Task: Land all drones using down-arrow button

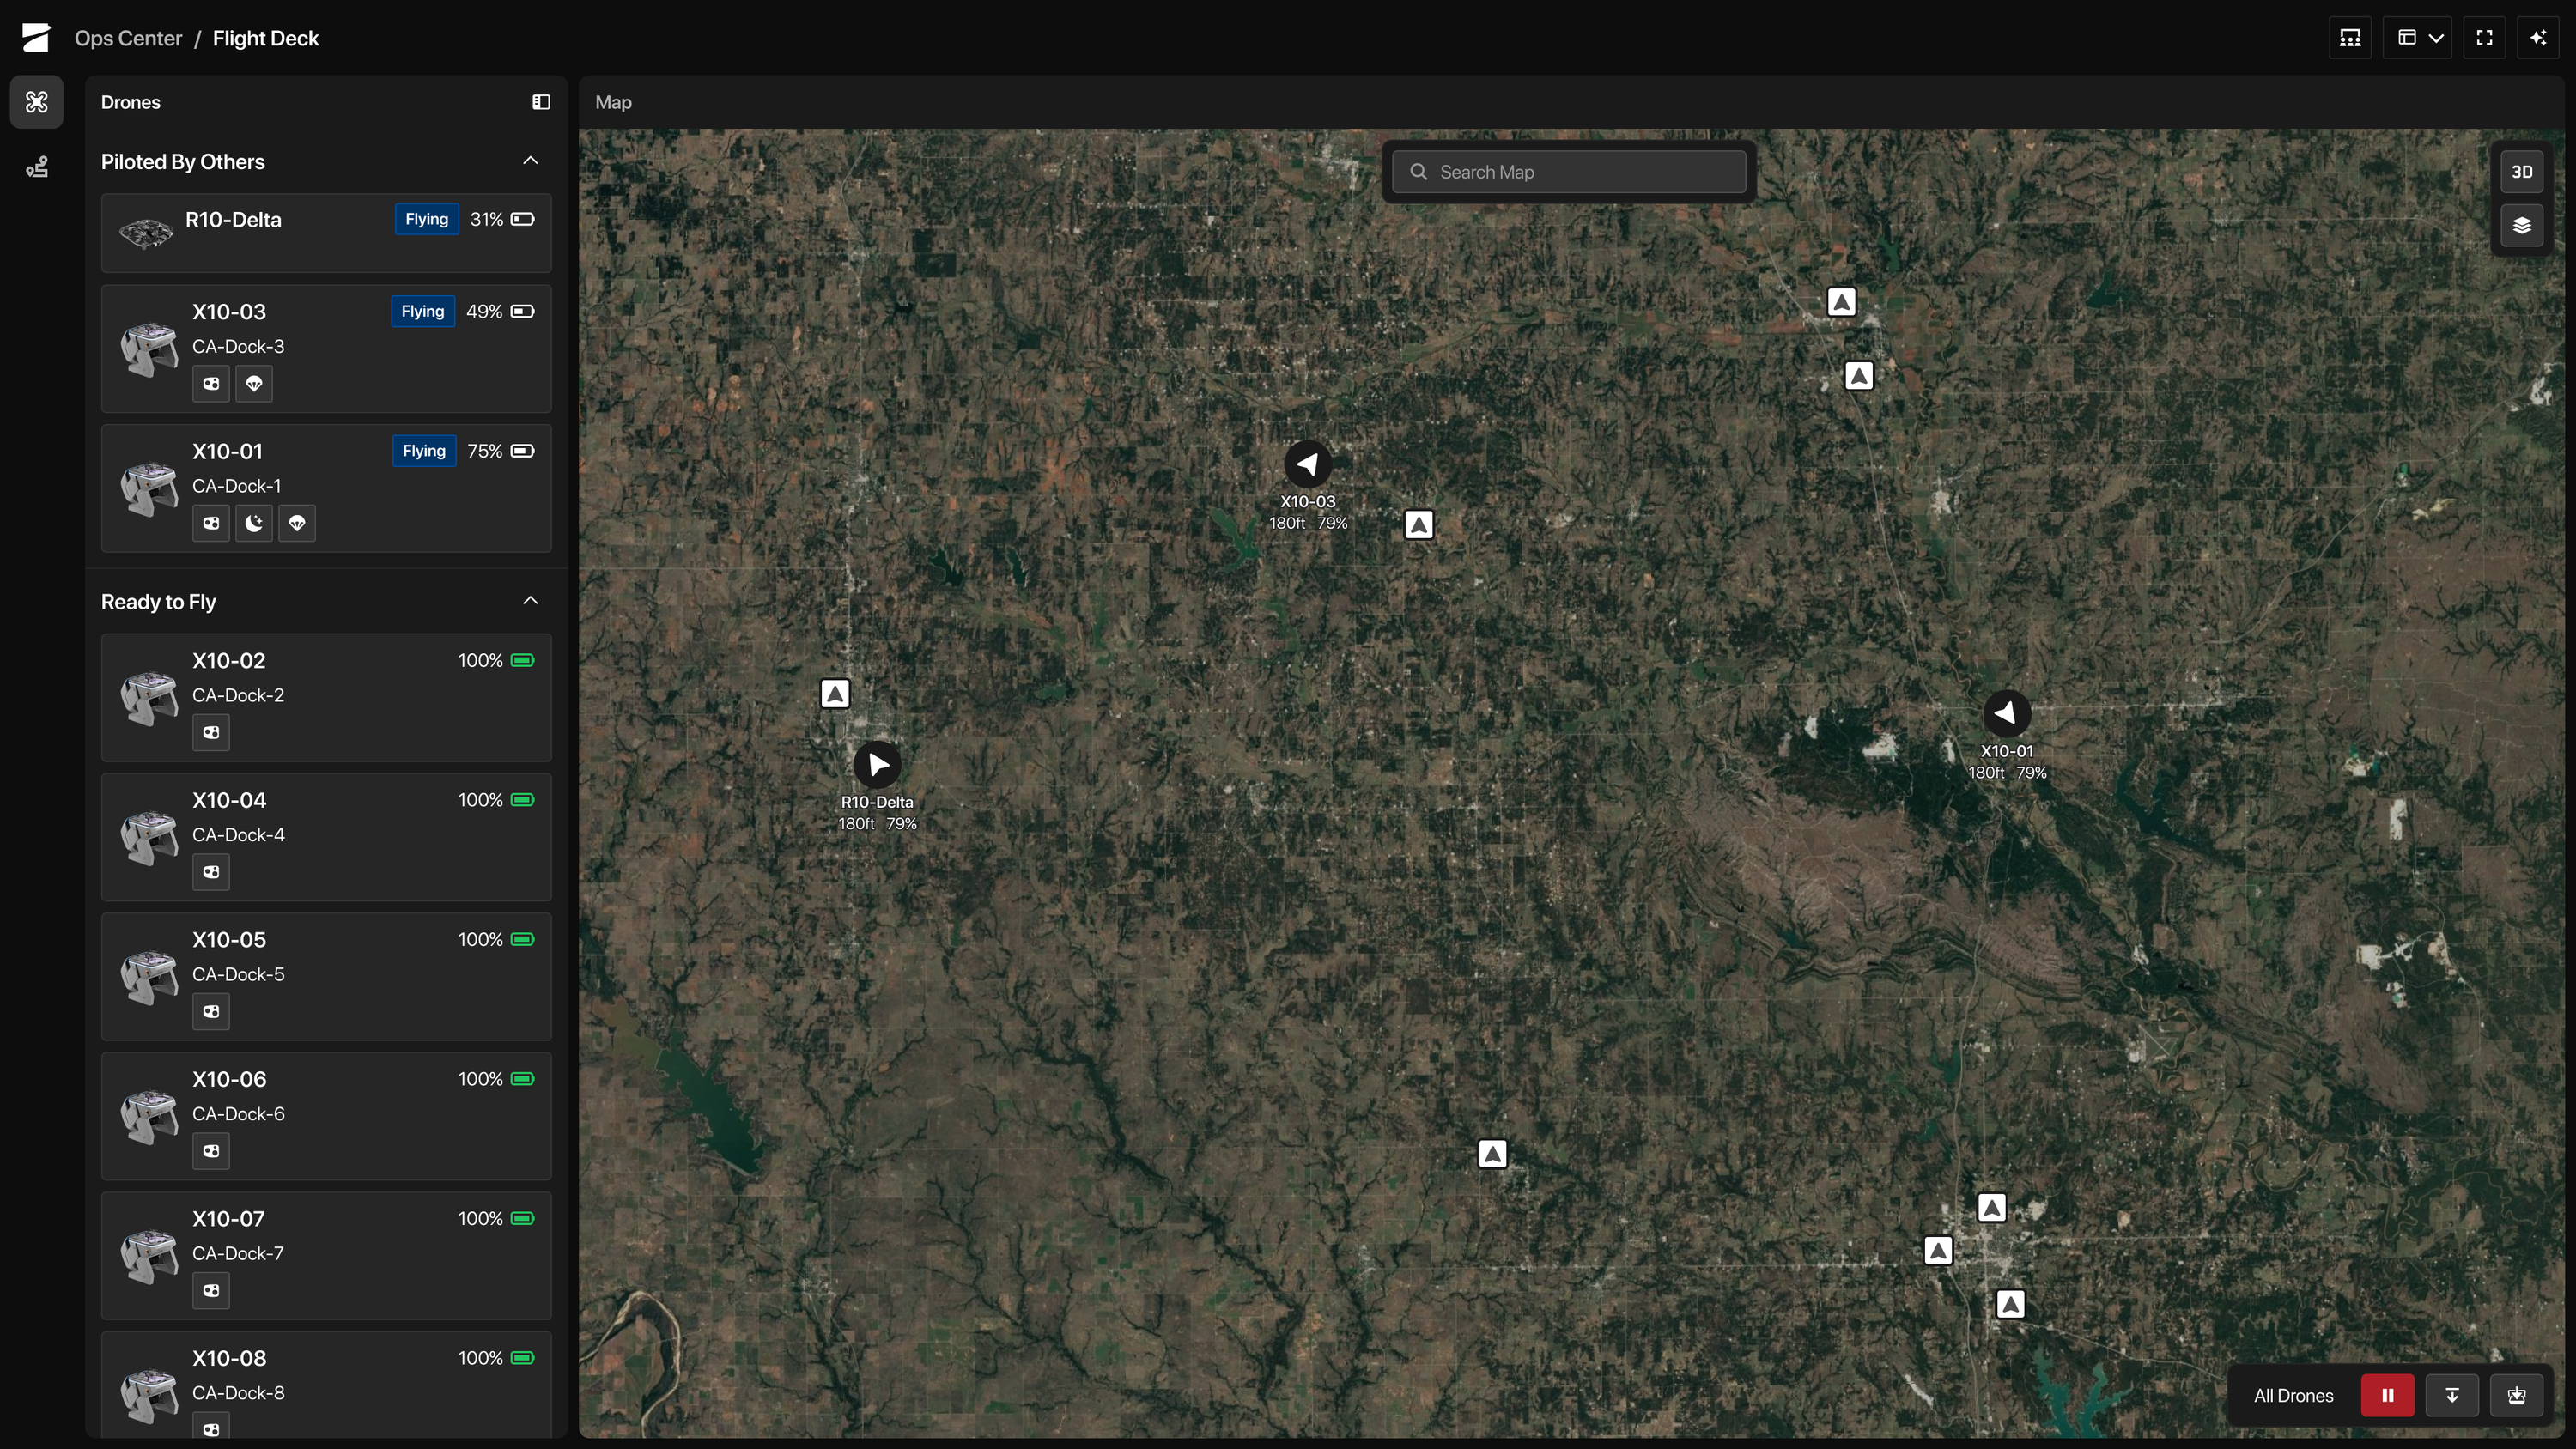Action: pos(2452,1396)
